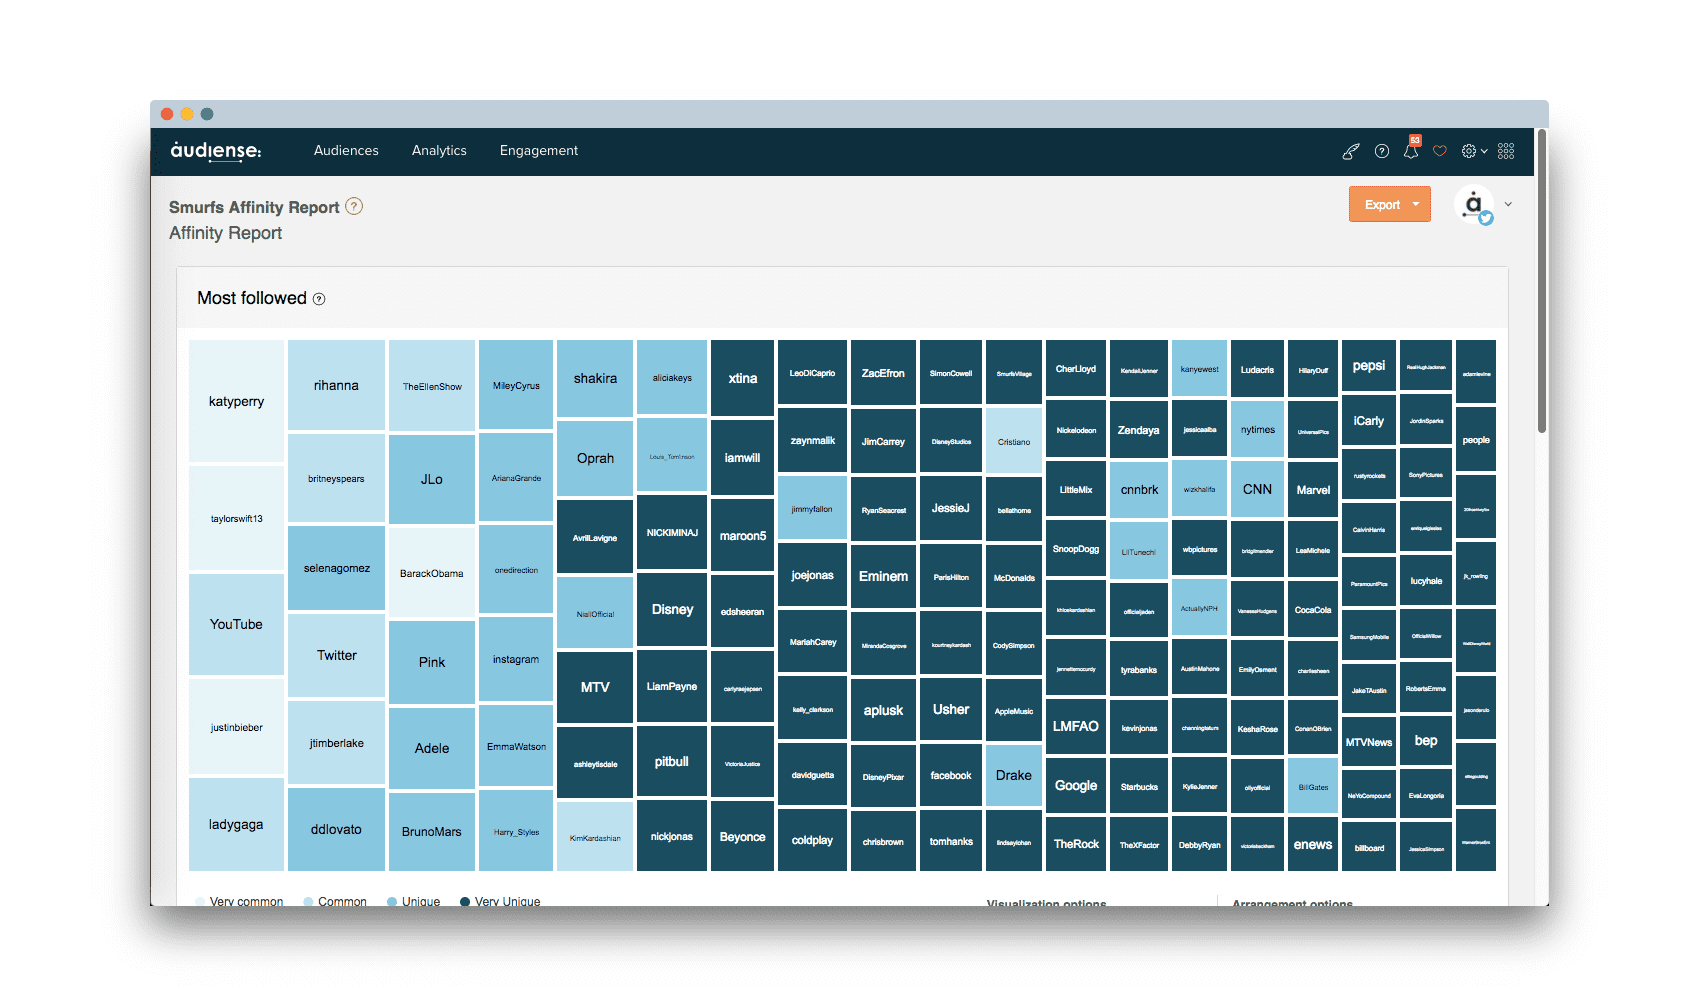Select the coldplay tile
Image resolution: width=1699 pixels, height=1006 pixels.
point(812,840)
